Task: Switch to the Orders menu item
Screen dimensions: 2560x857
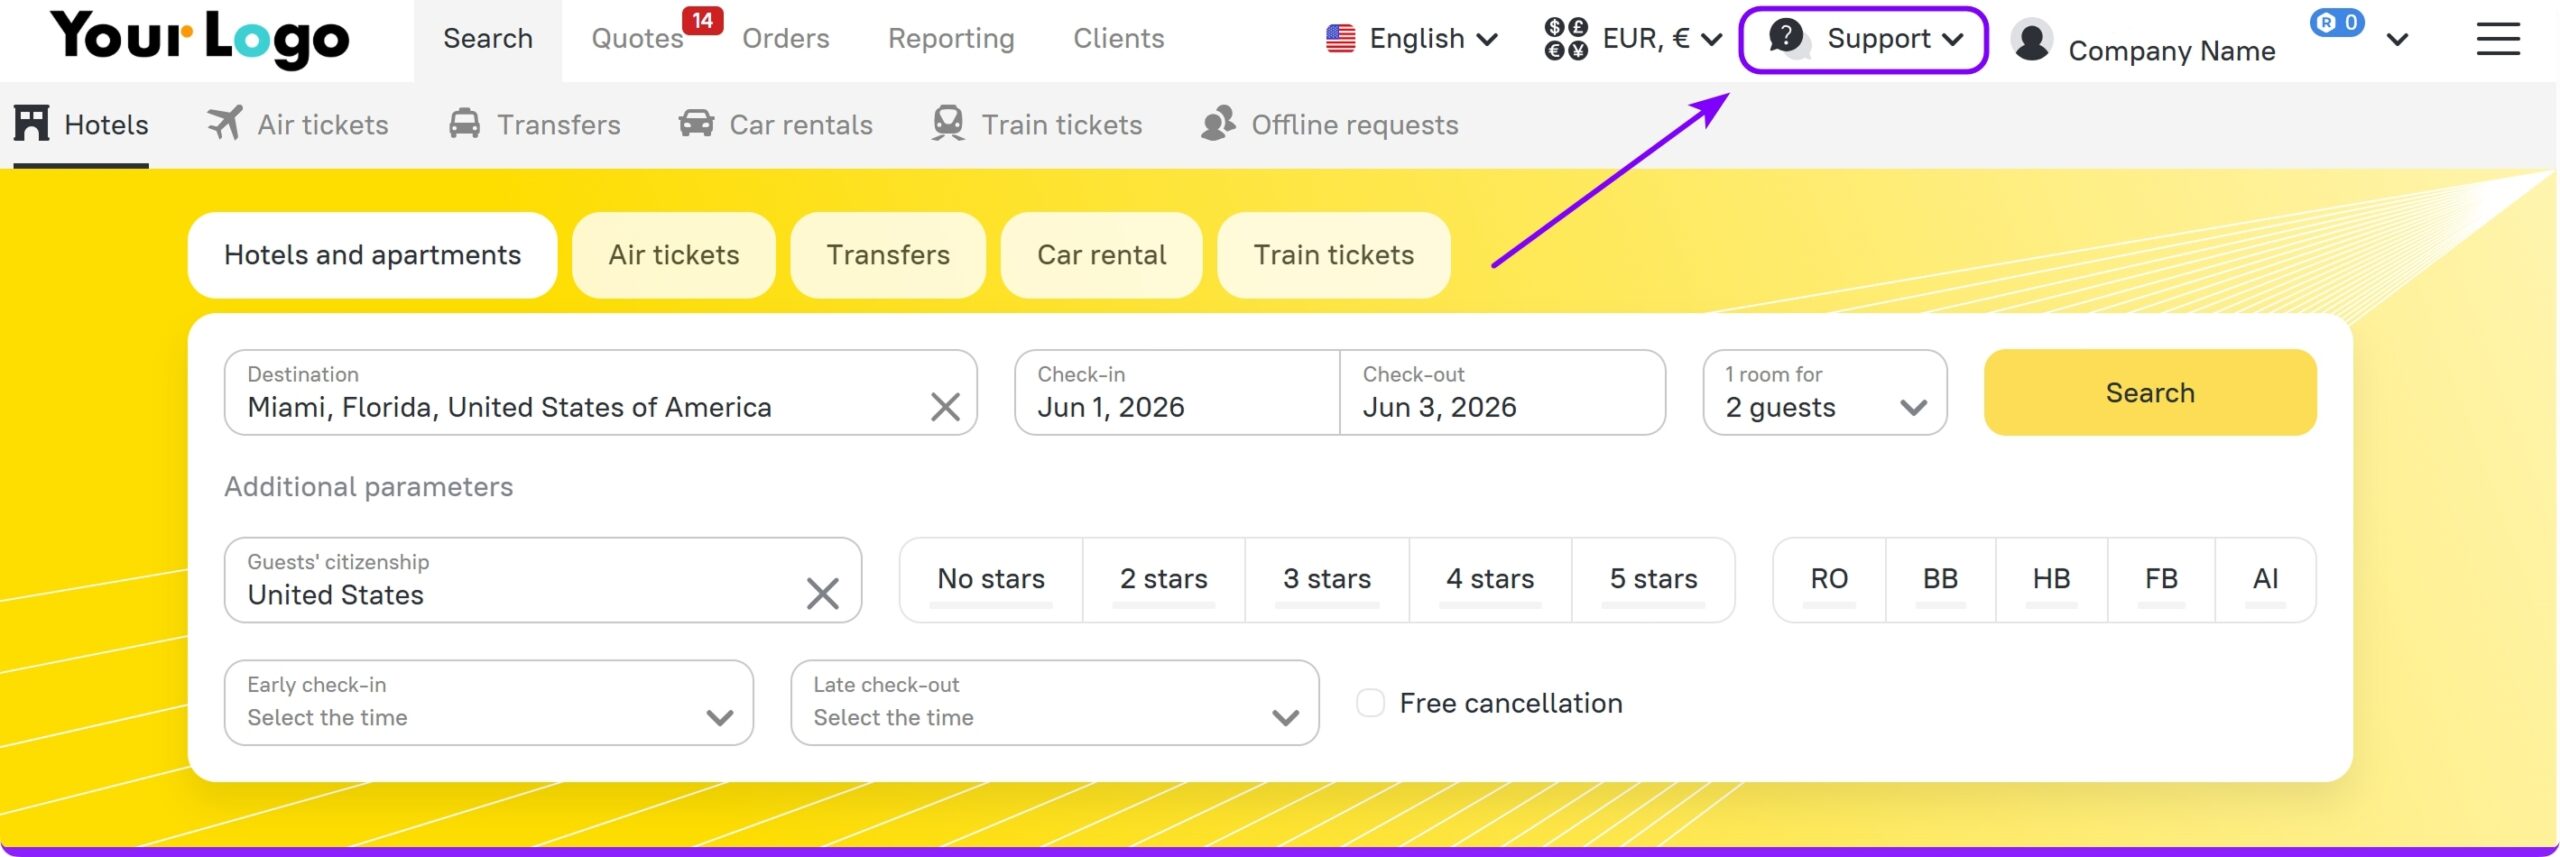Action: [785, 39]
